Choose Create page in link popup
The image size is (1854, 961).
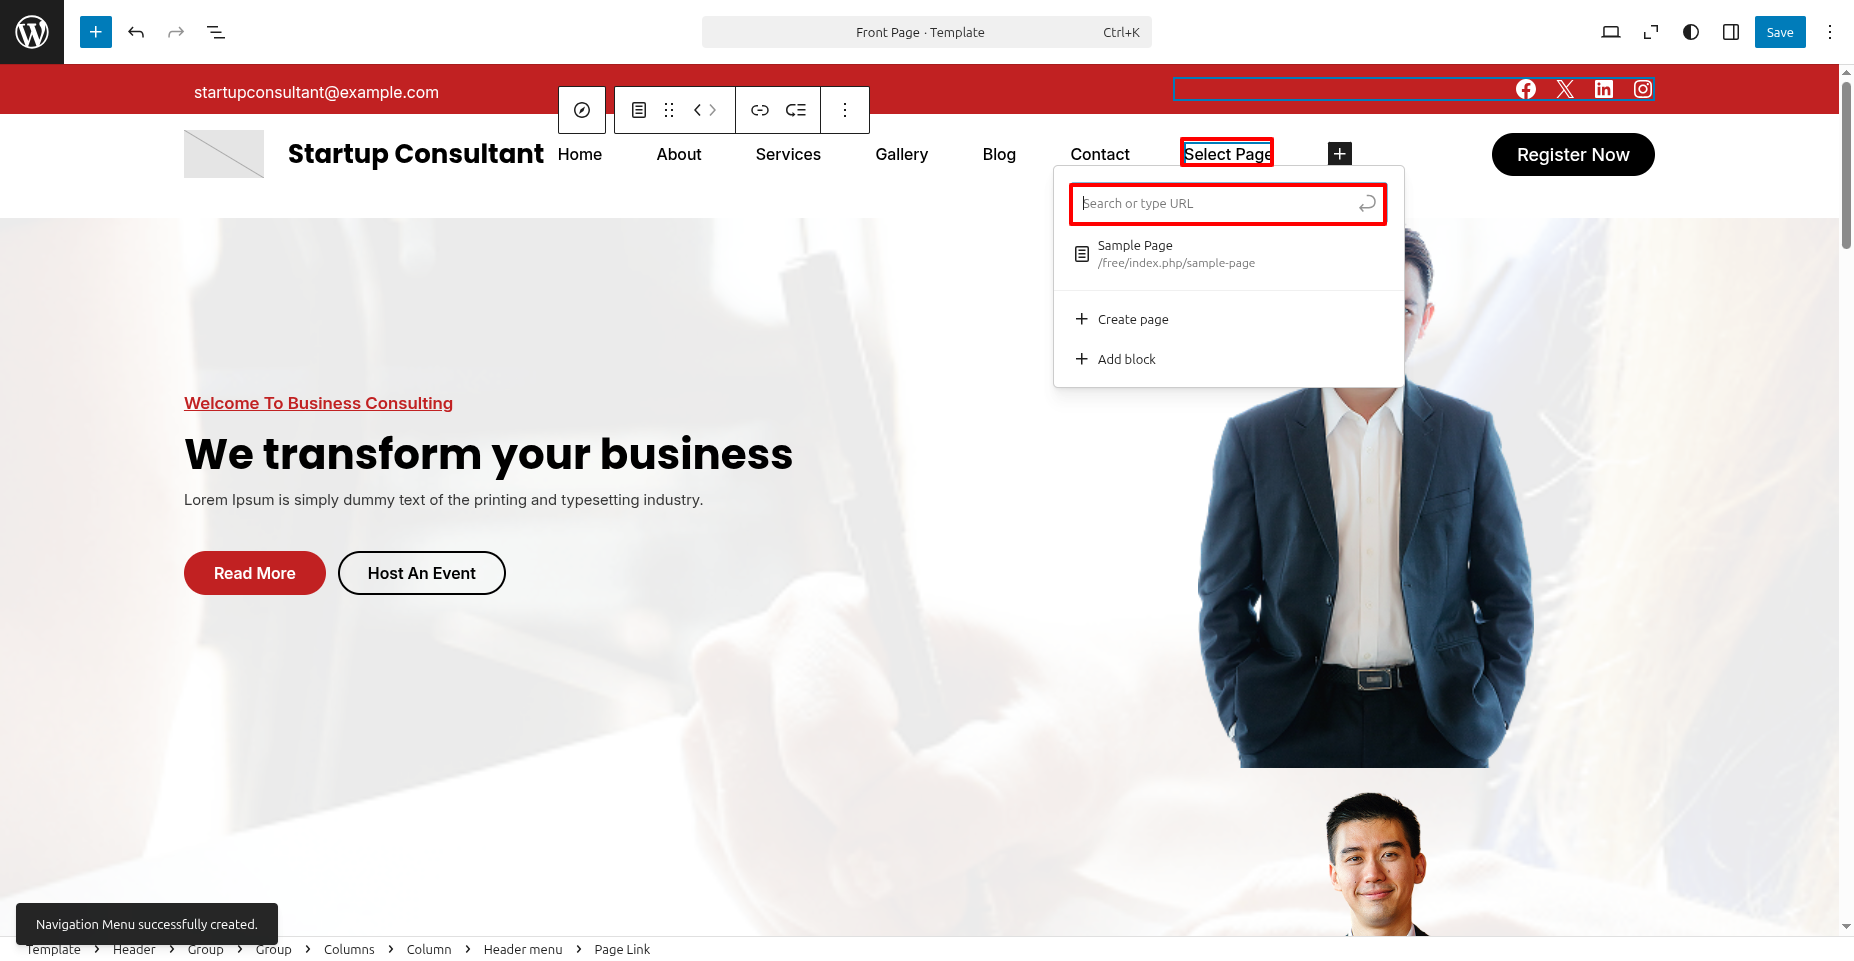(x=1132, y=319)
